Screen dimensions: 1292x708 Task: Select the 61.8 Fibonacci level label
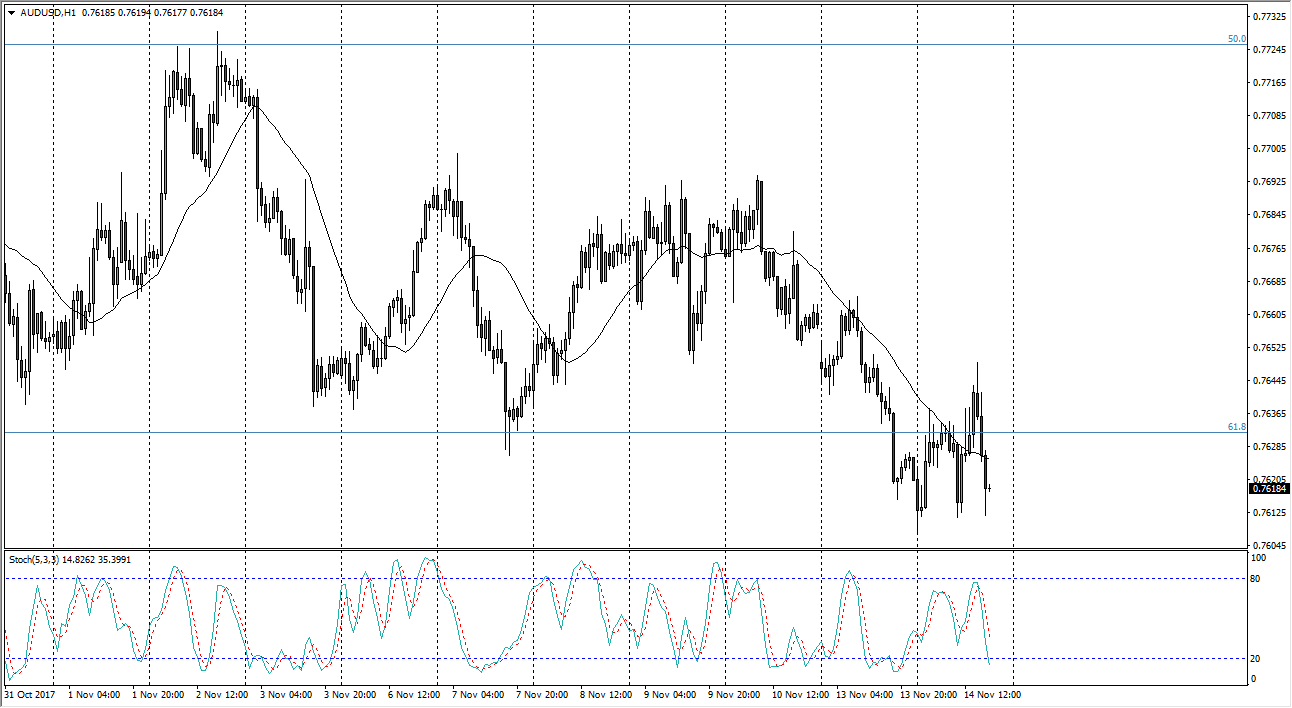[x=1237, y=427]
